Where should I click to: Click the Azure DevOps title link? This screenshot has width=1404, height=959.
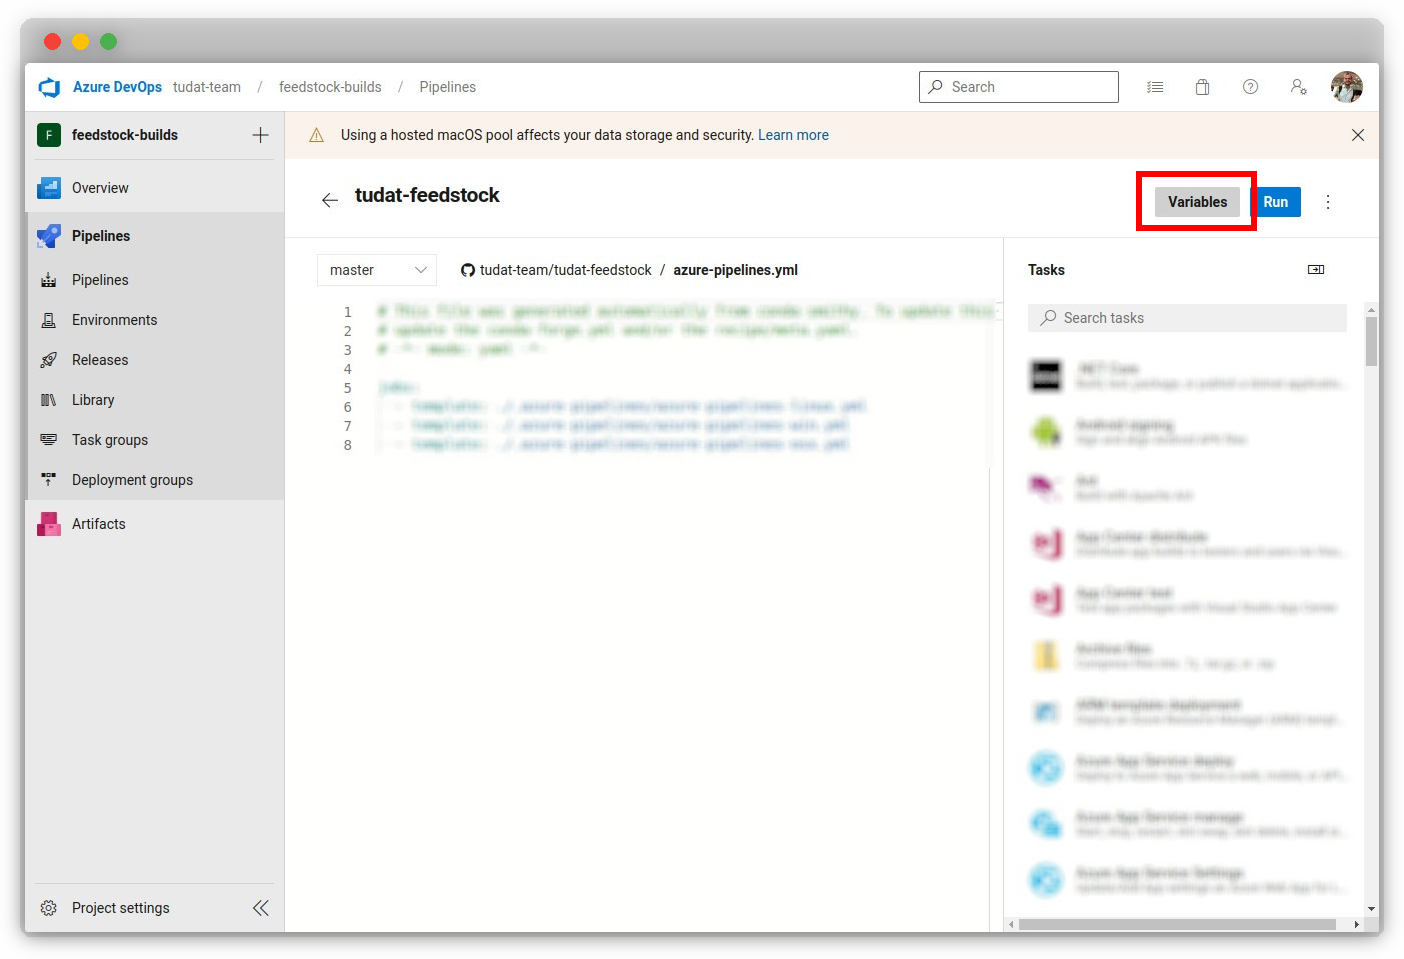click(x=117, y=87)
